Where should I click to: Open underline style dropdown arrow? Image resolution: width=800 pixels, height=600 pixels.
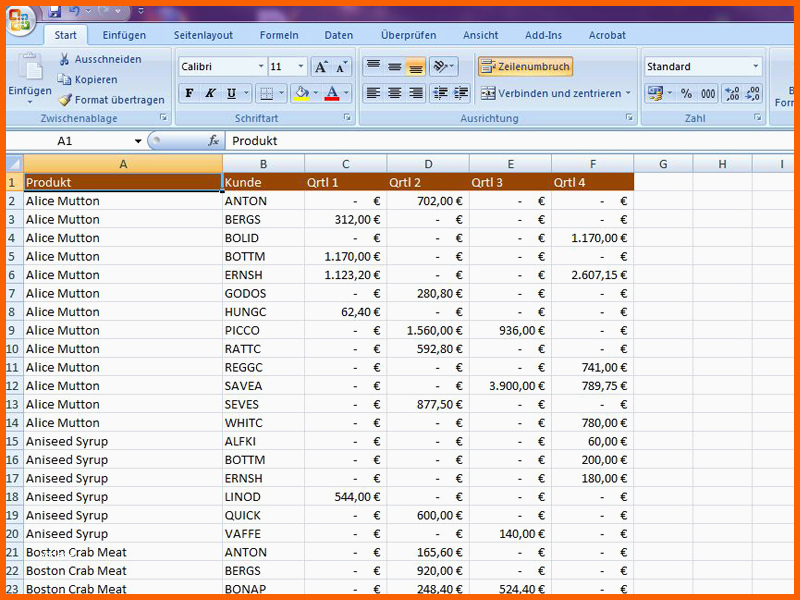[x=246, y=93]
